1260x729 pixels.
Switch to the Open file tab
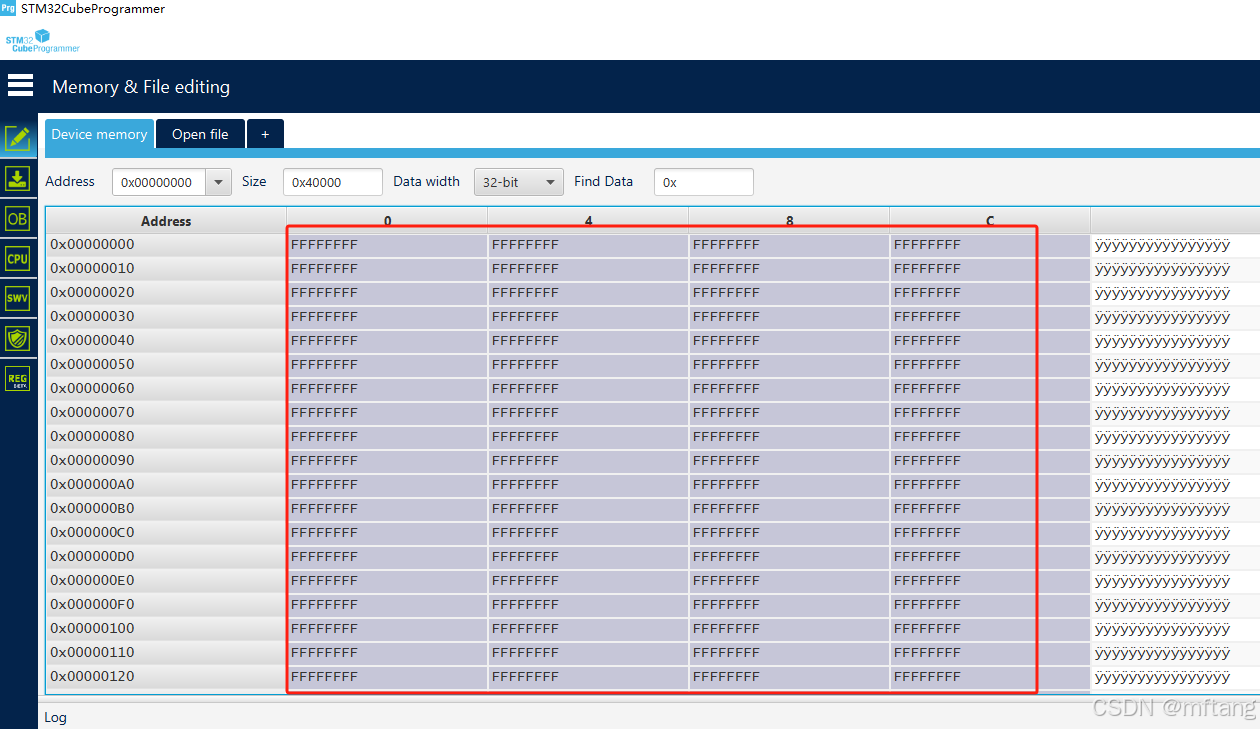[200, 133]
